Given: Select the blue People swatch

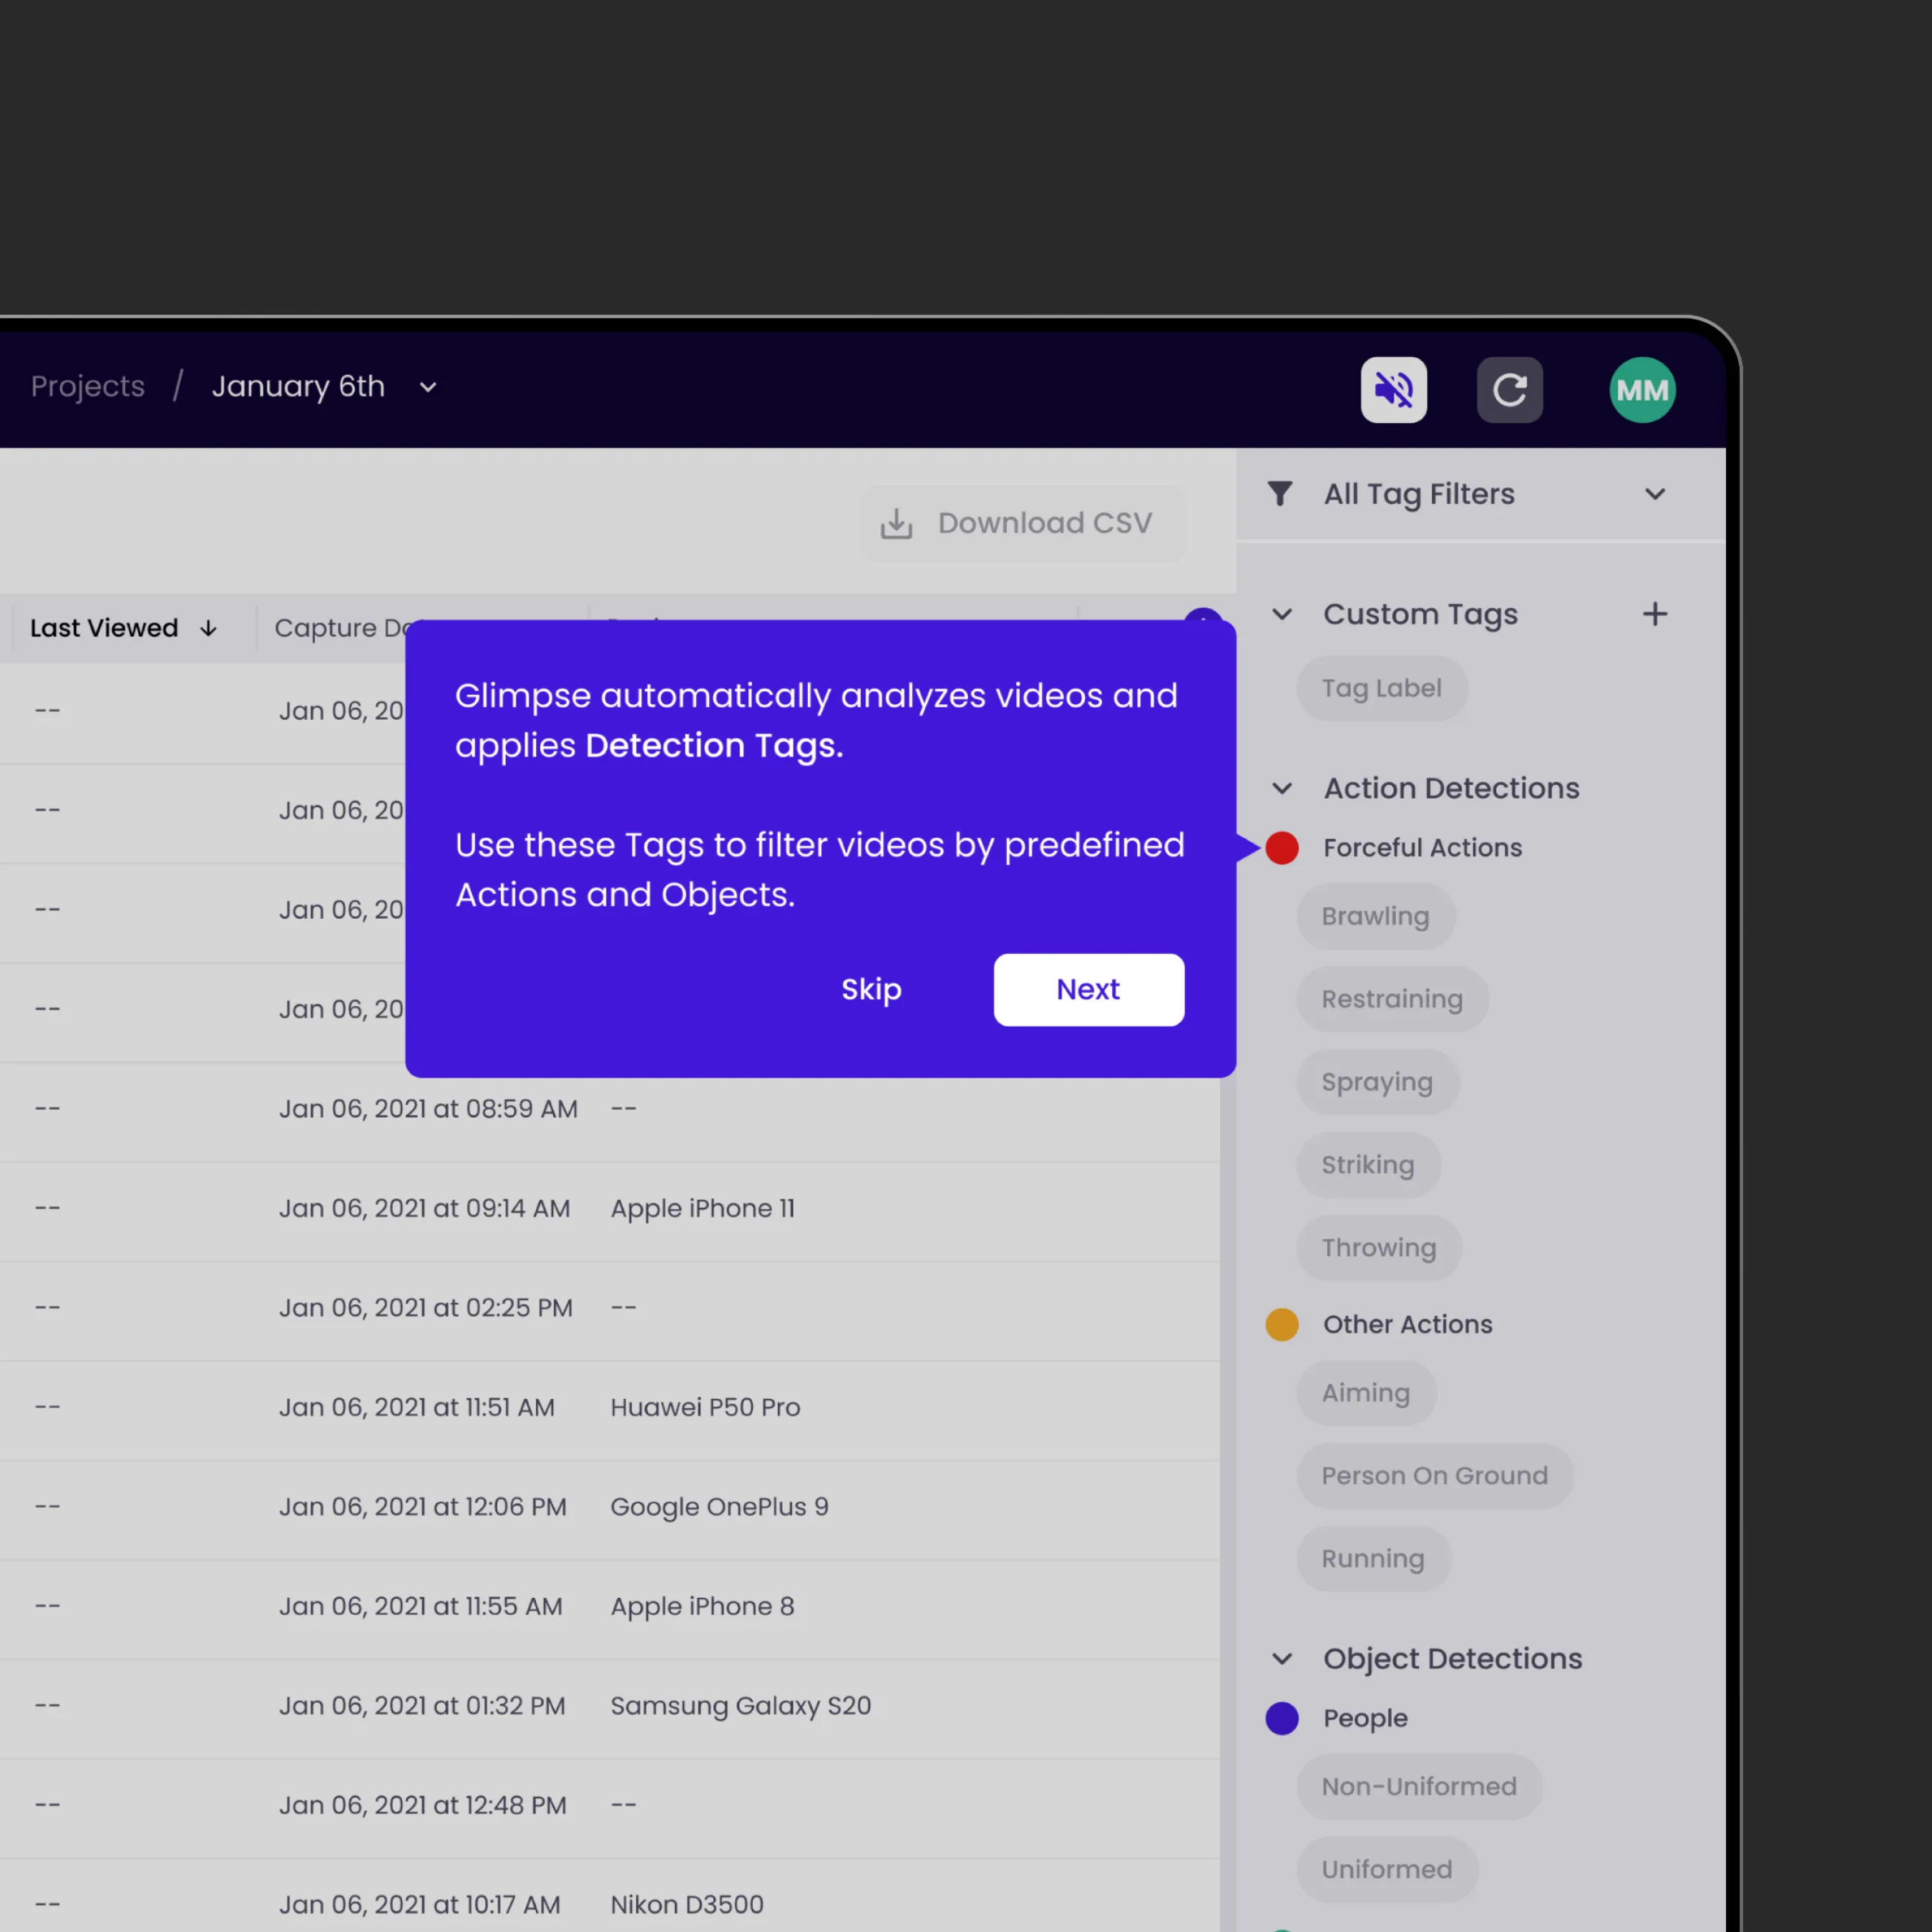Looking at the screenshot, I should coord(1282,1718).
